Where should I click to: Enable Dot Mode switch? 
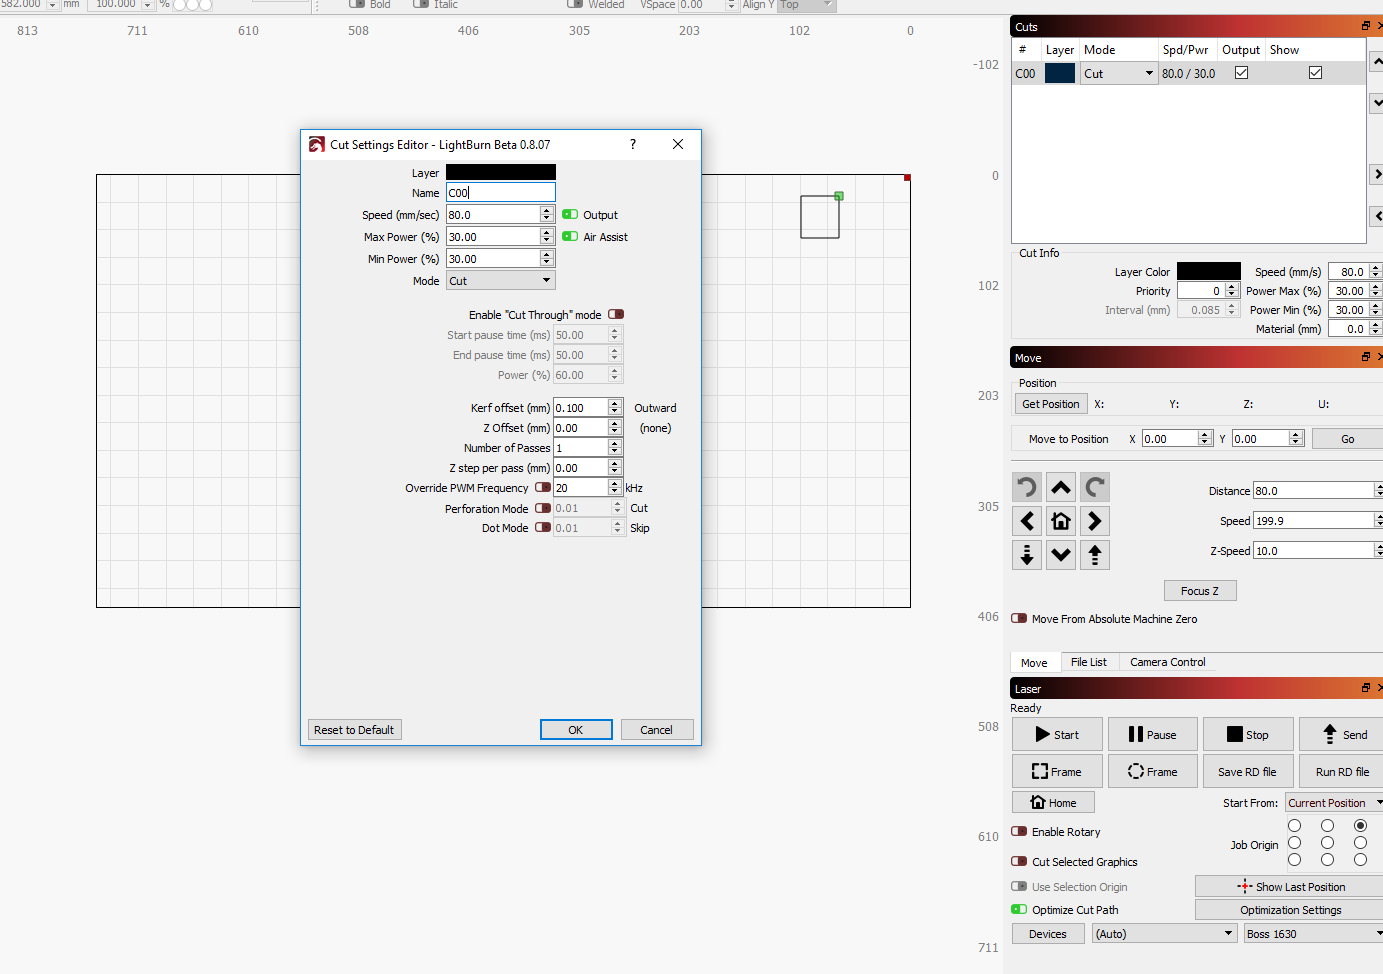pos(543,528)
